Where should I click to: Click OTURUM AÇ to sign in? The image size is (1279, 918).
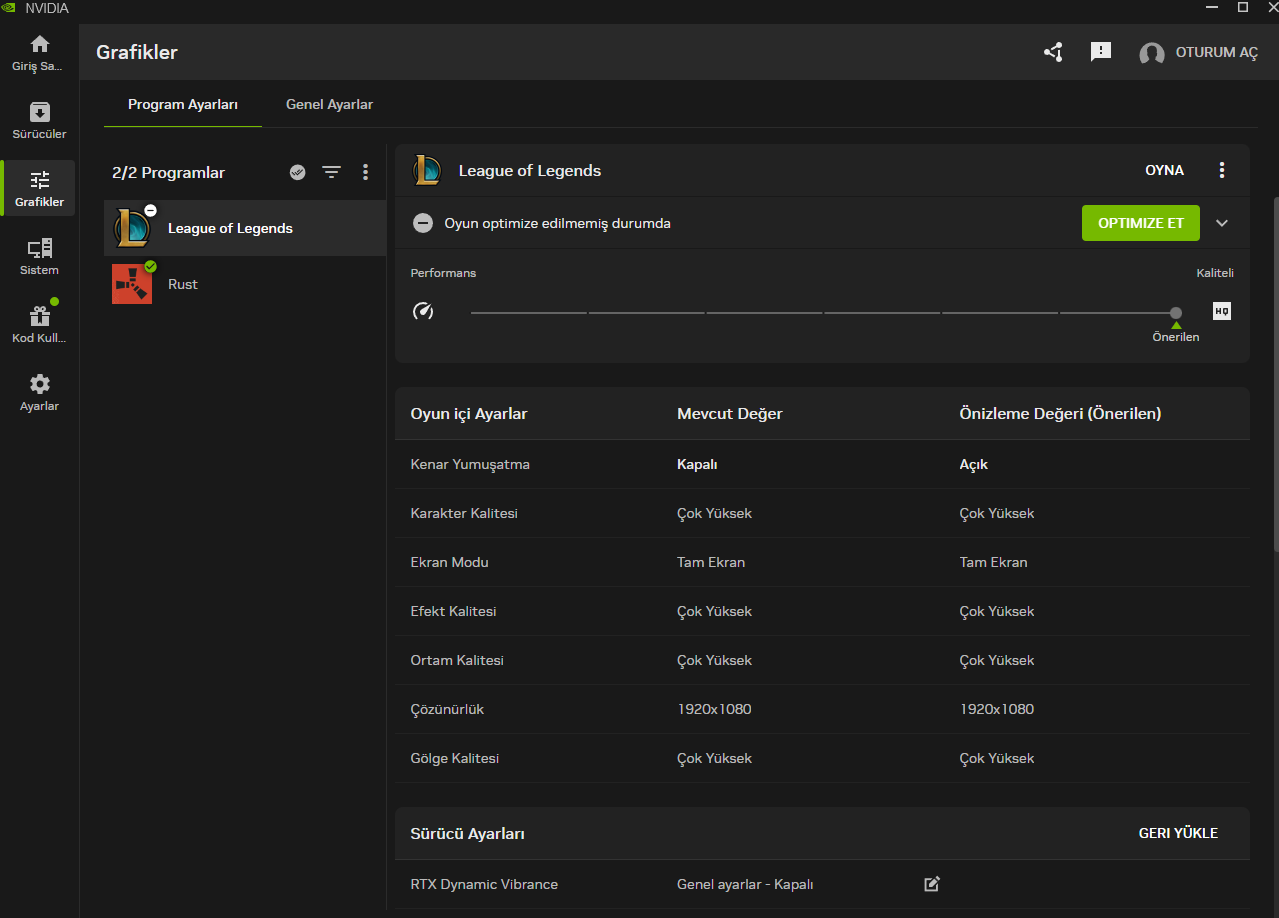pos(1217,53)
